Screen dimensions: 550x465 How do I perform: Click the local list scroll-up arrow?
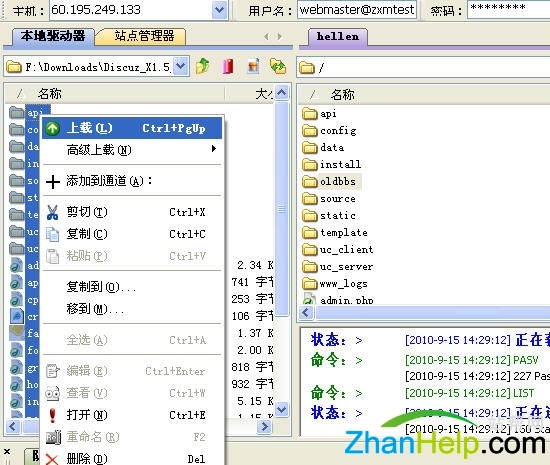[282, 93]
